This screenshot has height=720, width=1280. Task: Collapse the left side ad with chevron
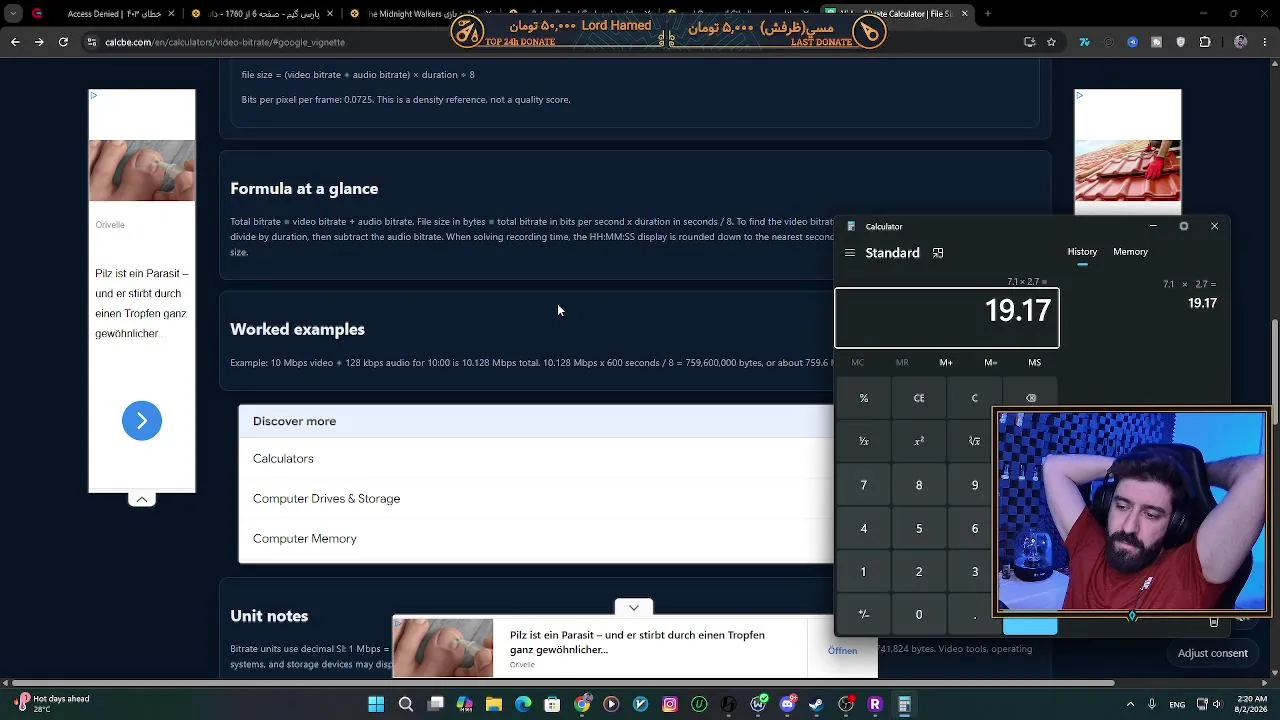click(142, 499)
